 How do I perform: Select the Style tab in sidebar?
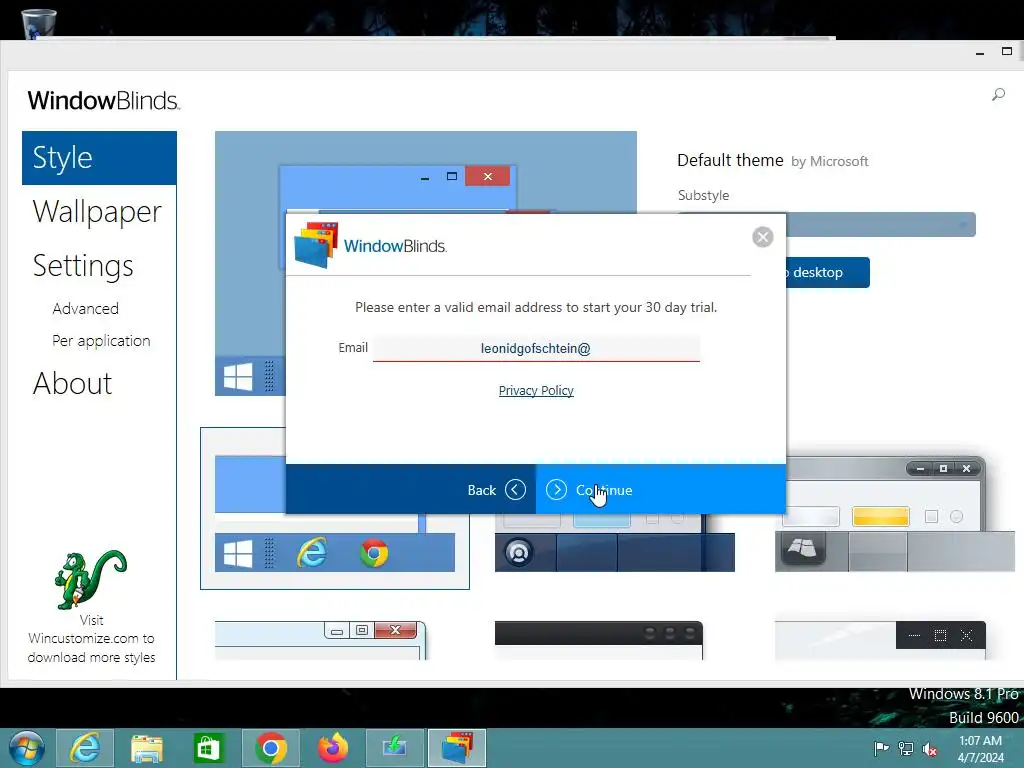coord(99,158)
